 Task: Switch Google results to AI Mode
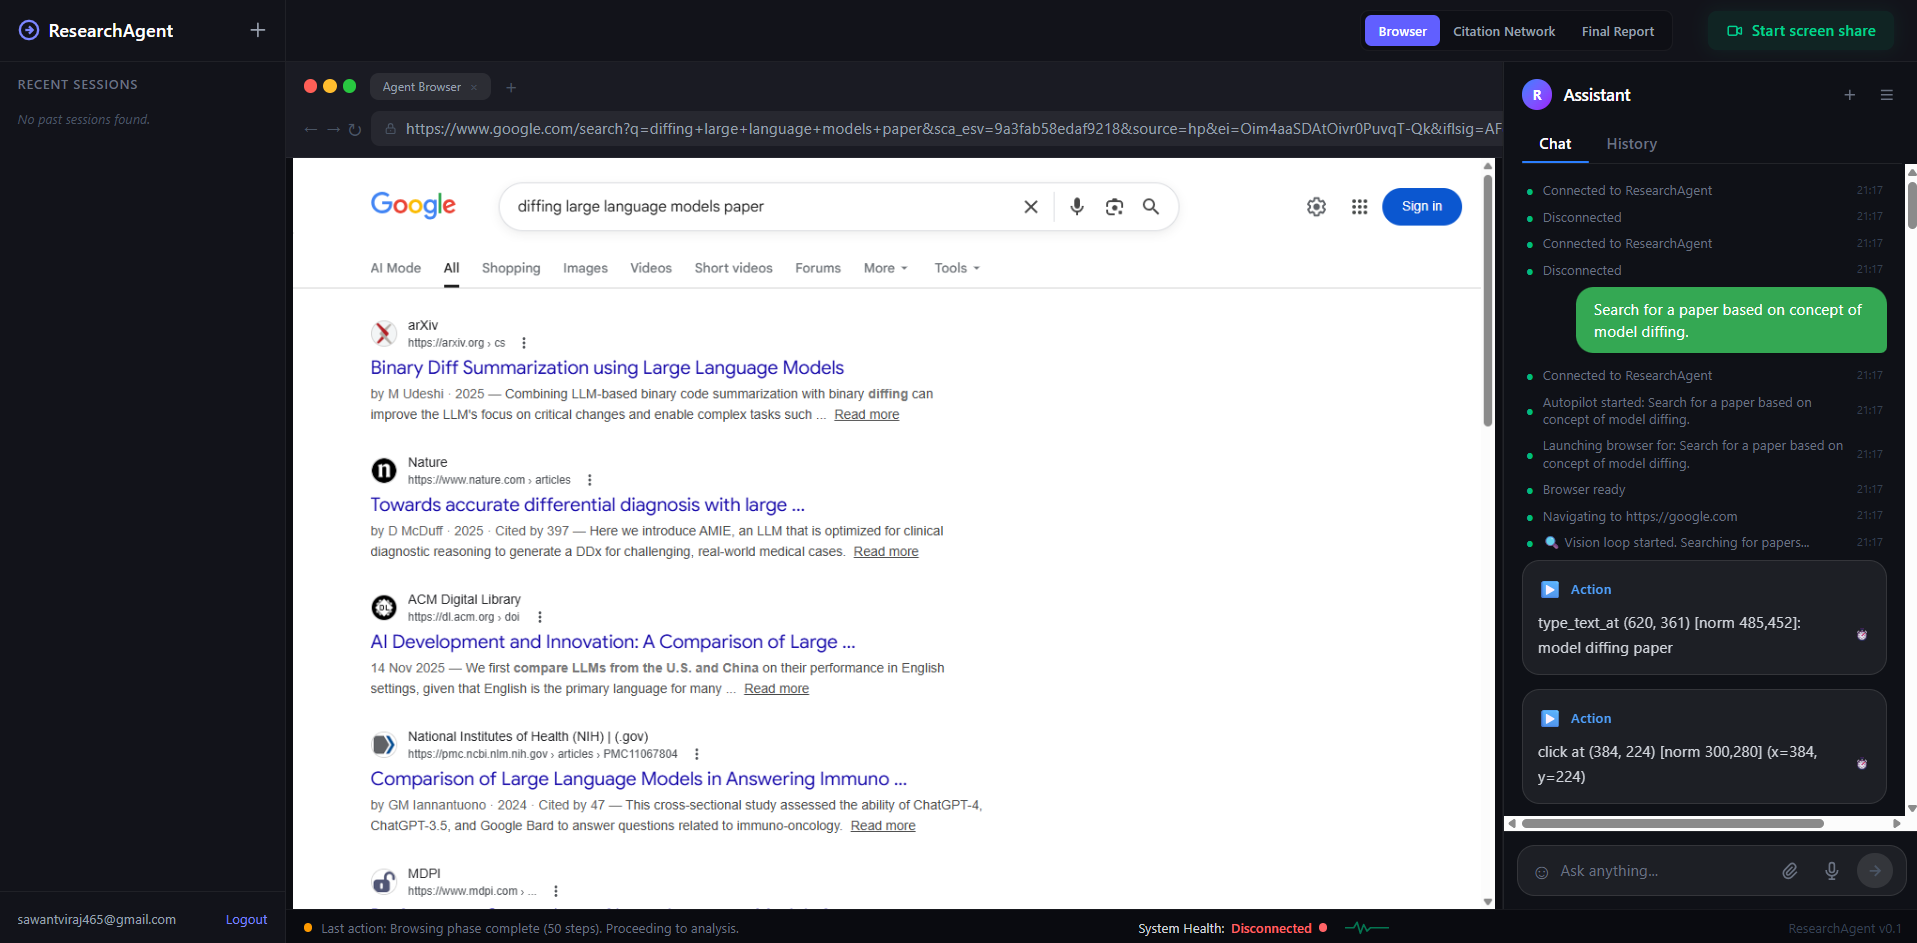click(396, 268)
